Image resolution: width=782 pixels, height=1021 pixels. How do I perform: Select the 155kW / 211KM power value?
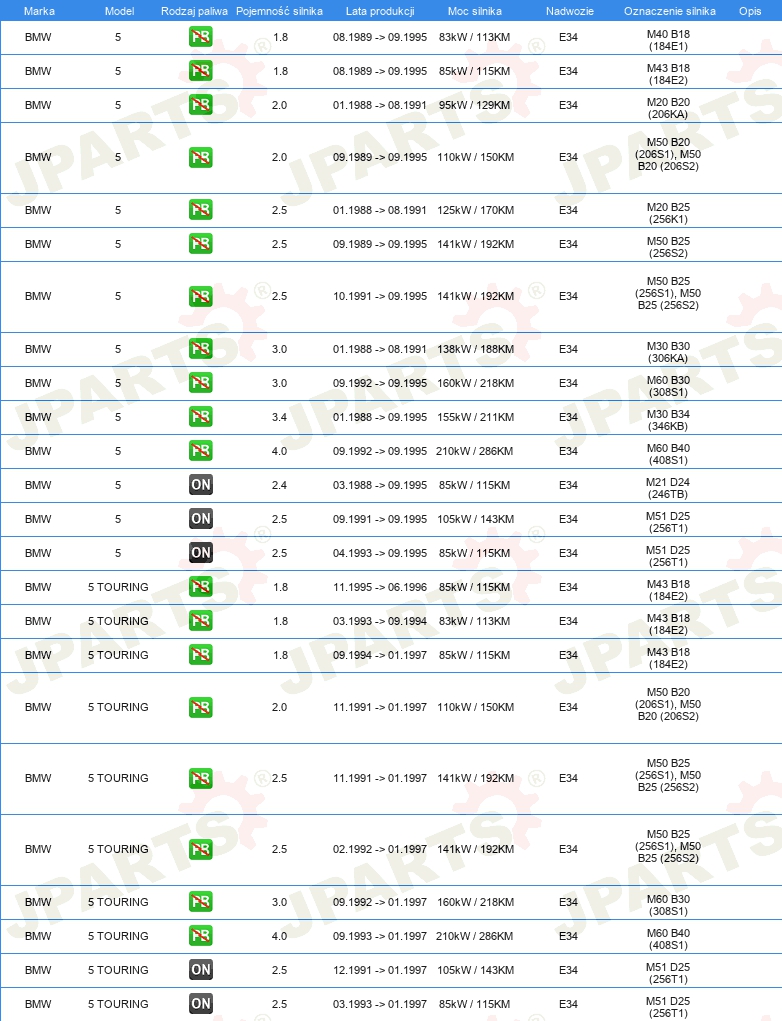click(475, 417)
